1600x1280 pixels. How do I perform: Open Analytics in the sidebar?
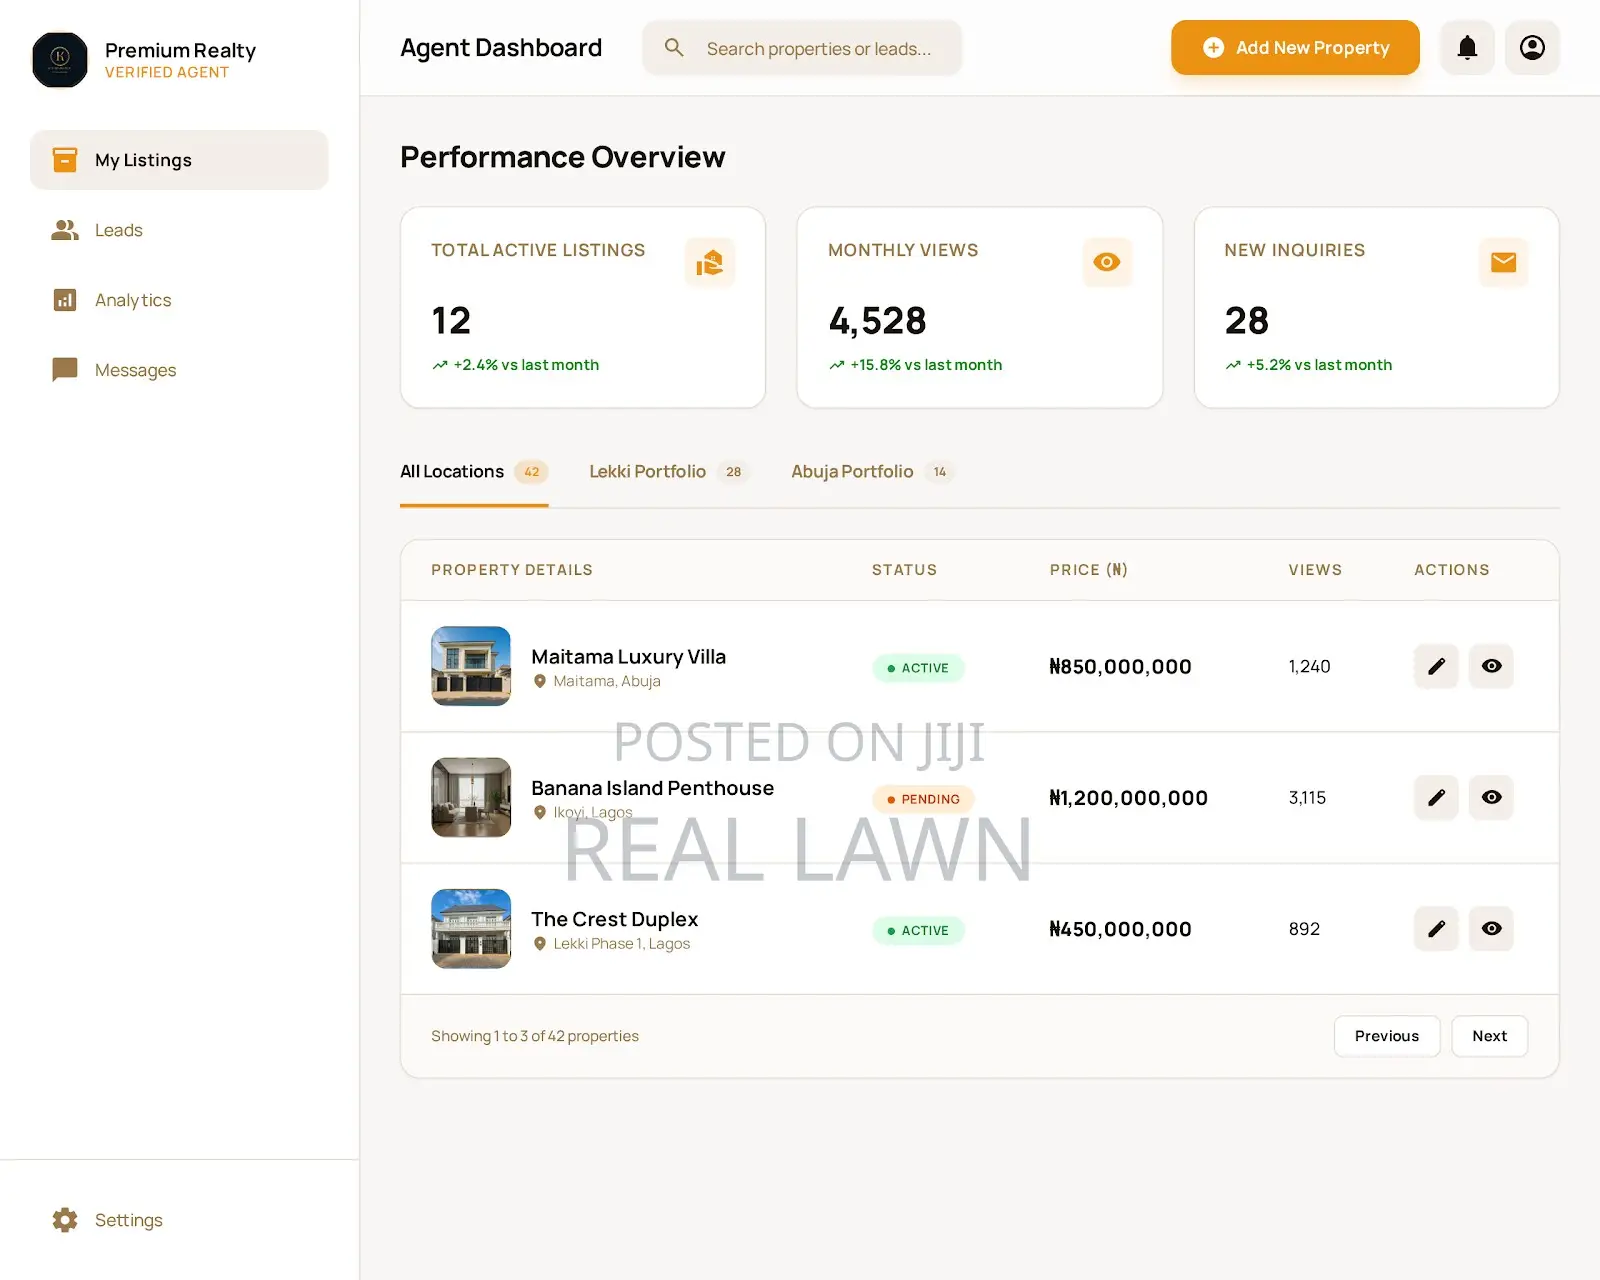(179, 300)
